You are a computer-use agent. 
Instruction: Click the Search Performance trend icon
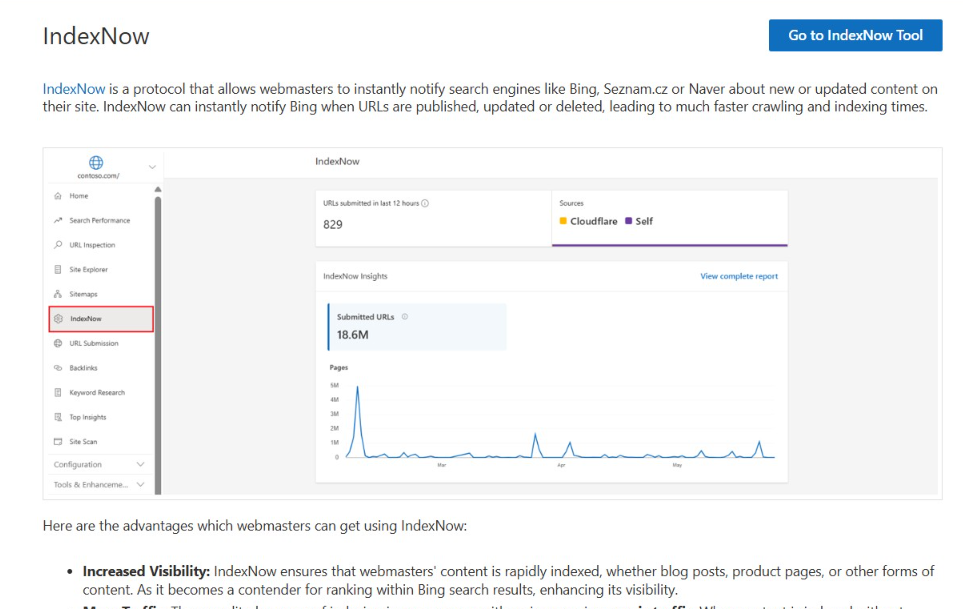(58, 220)
